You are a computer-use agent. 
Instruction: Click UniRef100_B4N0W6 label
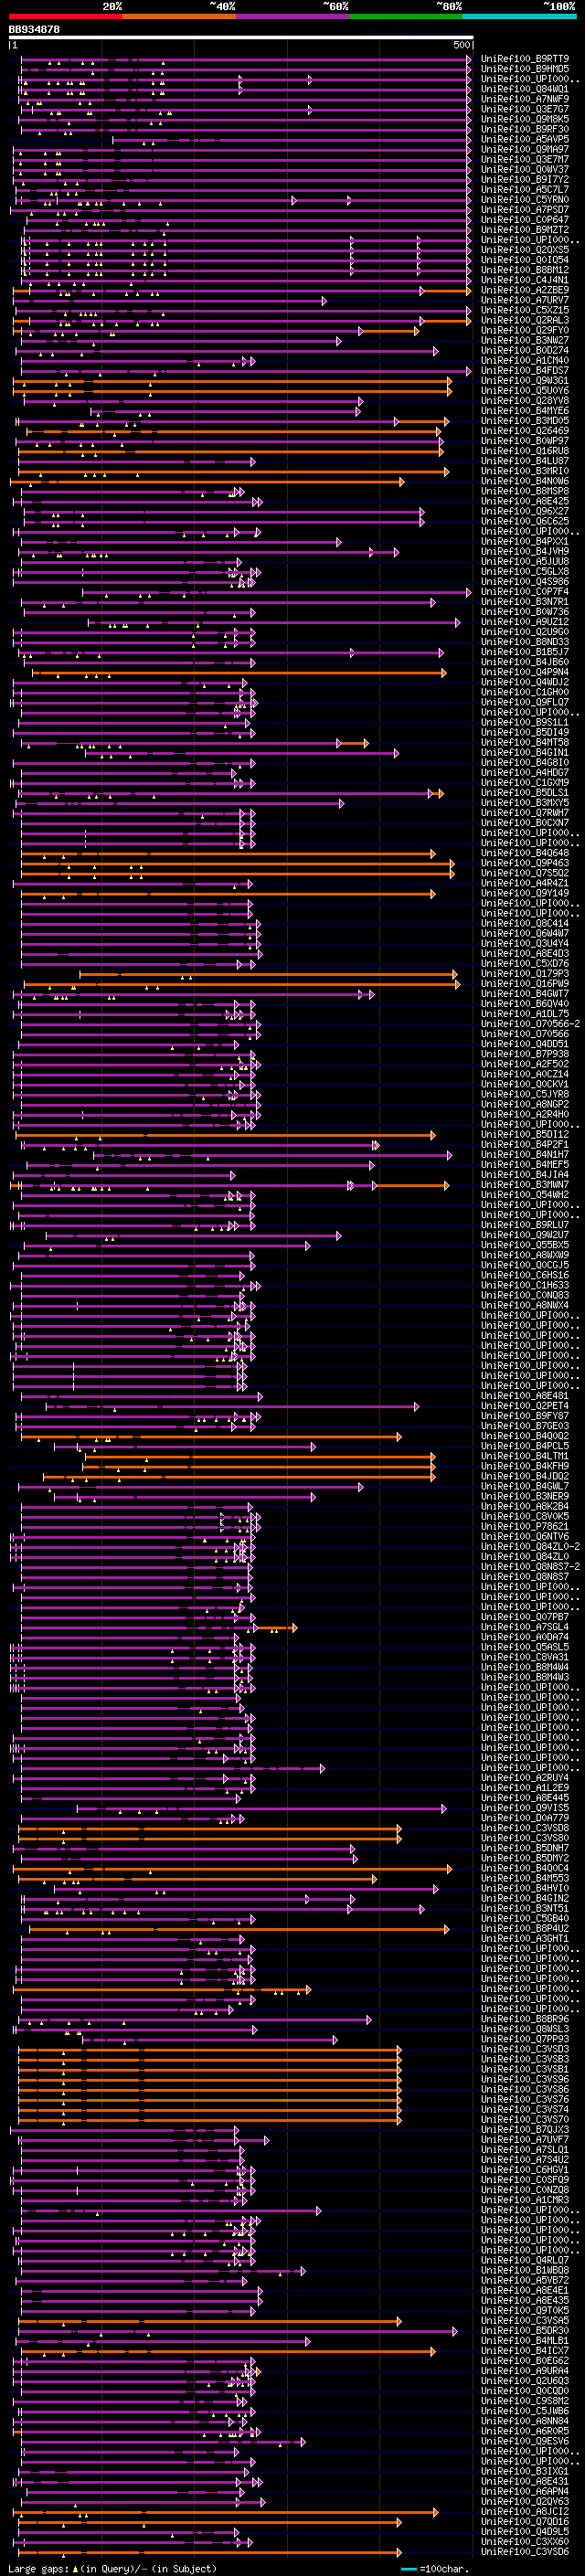[525, 481]
